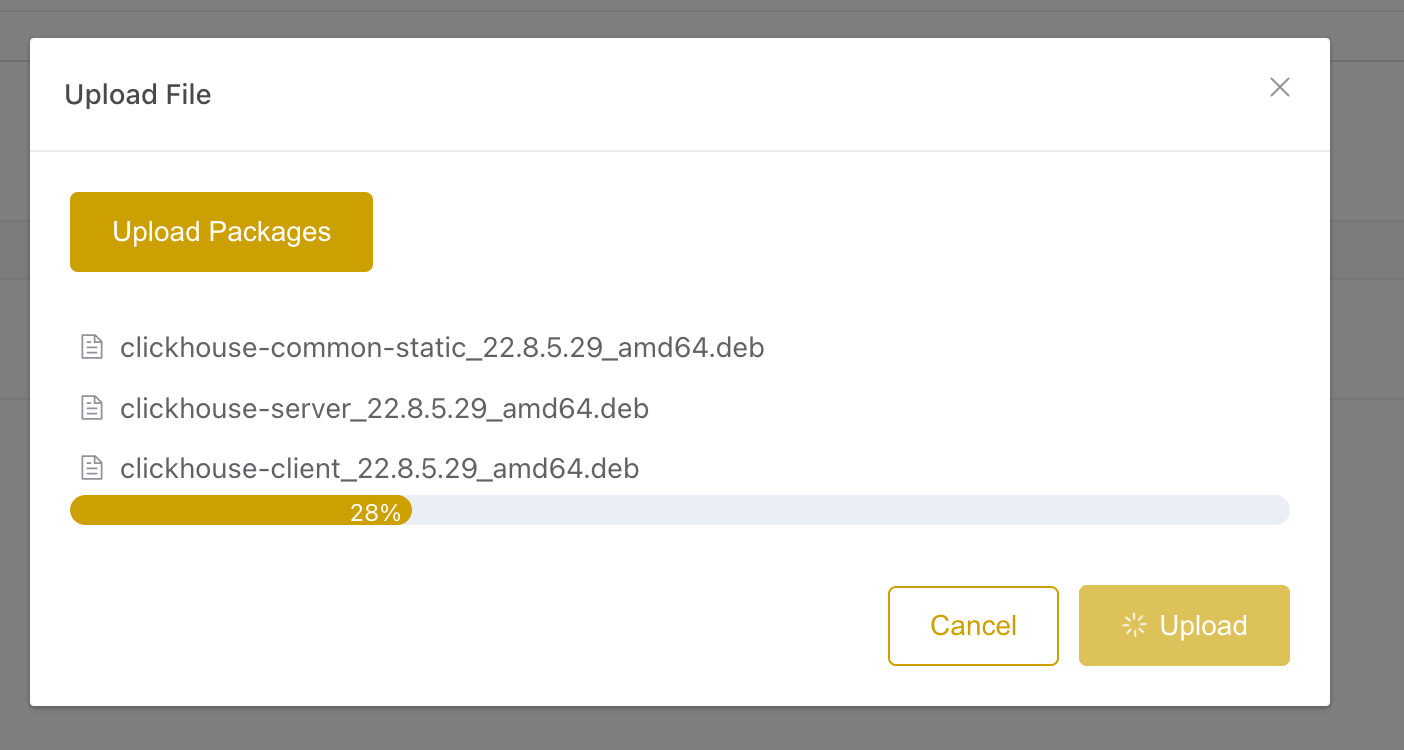Screen dimensions: 1404x750
Task: Click the dimmed backdrop above the dialog
Action: coord(700,18)
